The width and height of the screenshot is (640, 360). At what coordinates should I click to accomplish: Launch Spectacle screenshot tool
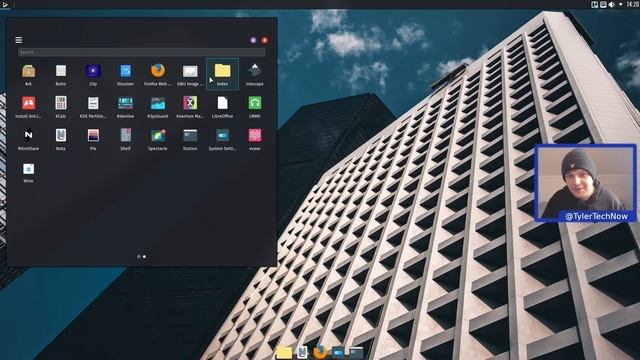click(x=158, y=139)
